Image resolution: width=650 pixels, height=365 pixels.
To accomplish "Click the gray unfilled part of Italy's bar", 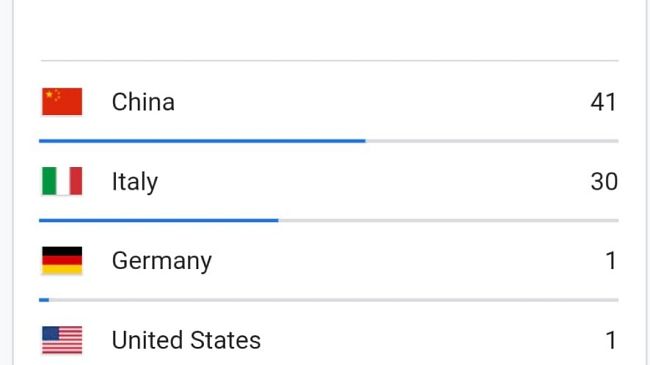I will tap(449, 221).
